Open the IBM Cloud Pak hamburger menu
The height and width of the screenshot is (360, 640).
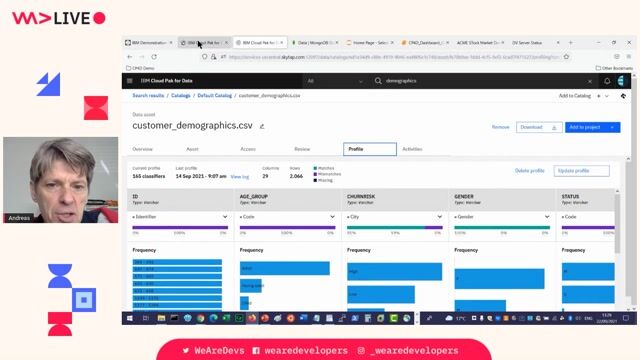(x=130, y=81)
